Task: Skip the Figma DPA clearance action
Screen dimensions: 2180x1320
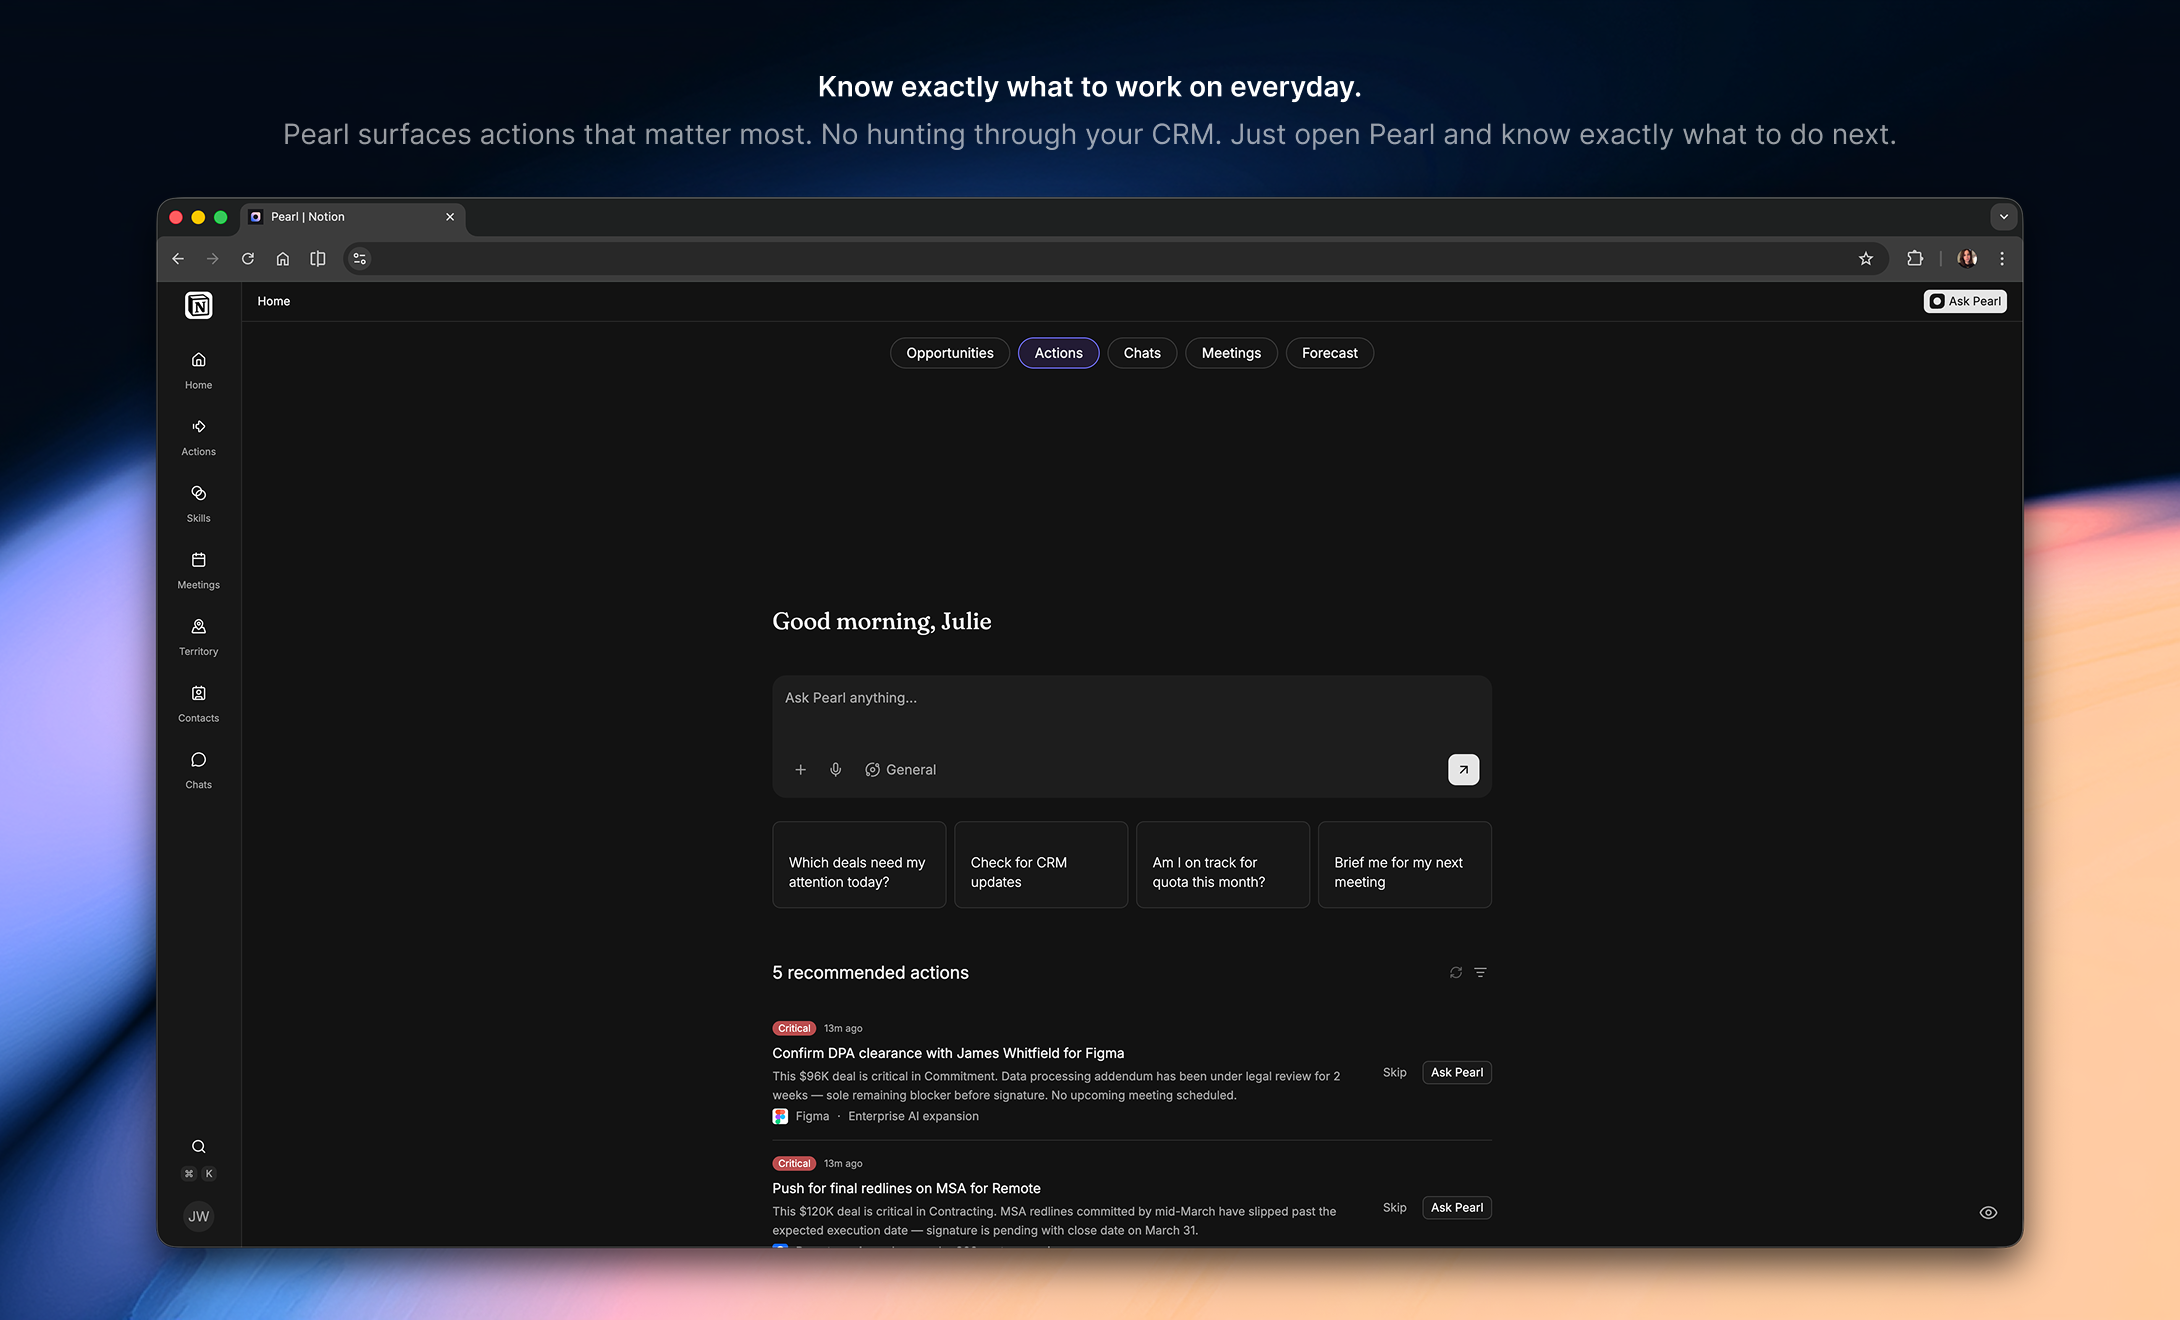Action: [1395, 1073]
